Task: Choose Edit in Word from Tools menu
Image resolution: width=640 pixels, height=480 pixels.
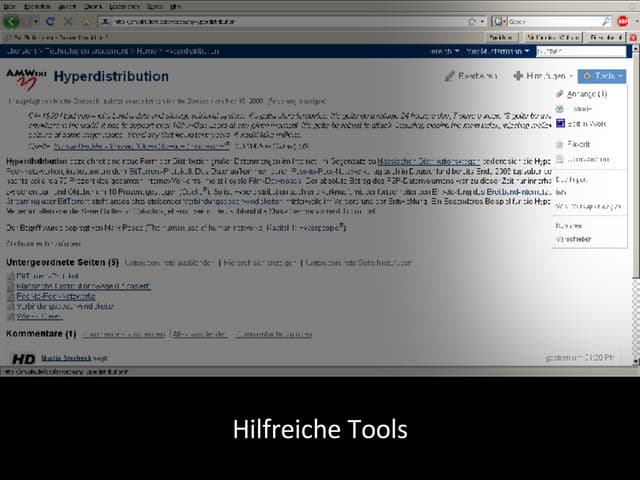Action: pos(587,124)
